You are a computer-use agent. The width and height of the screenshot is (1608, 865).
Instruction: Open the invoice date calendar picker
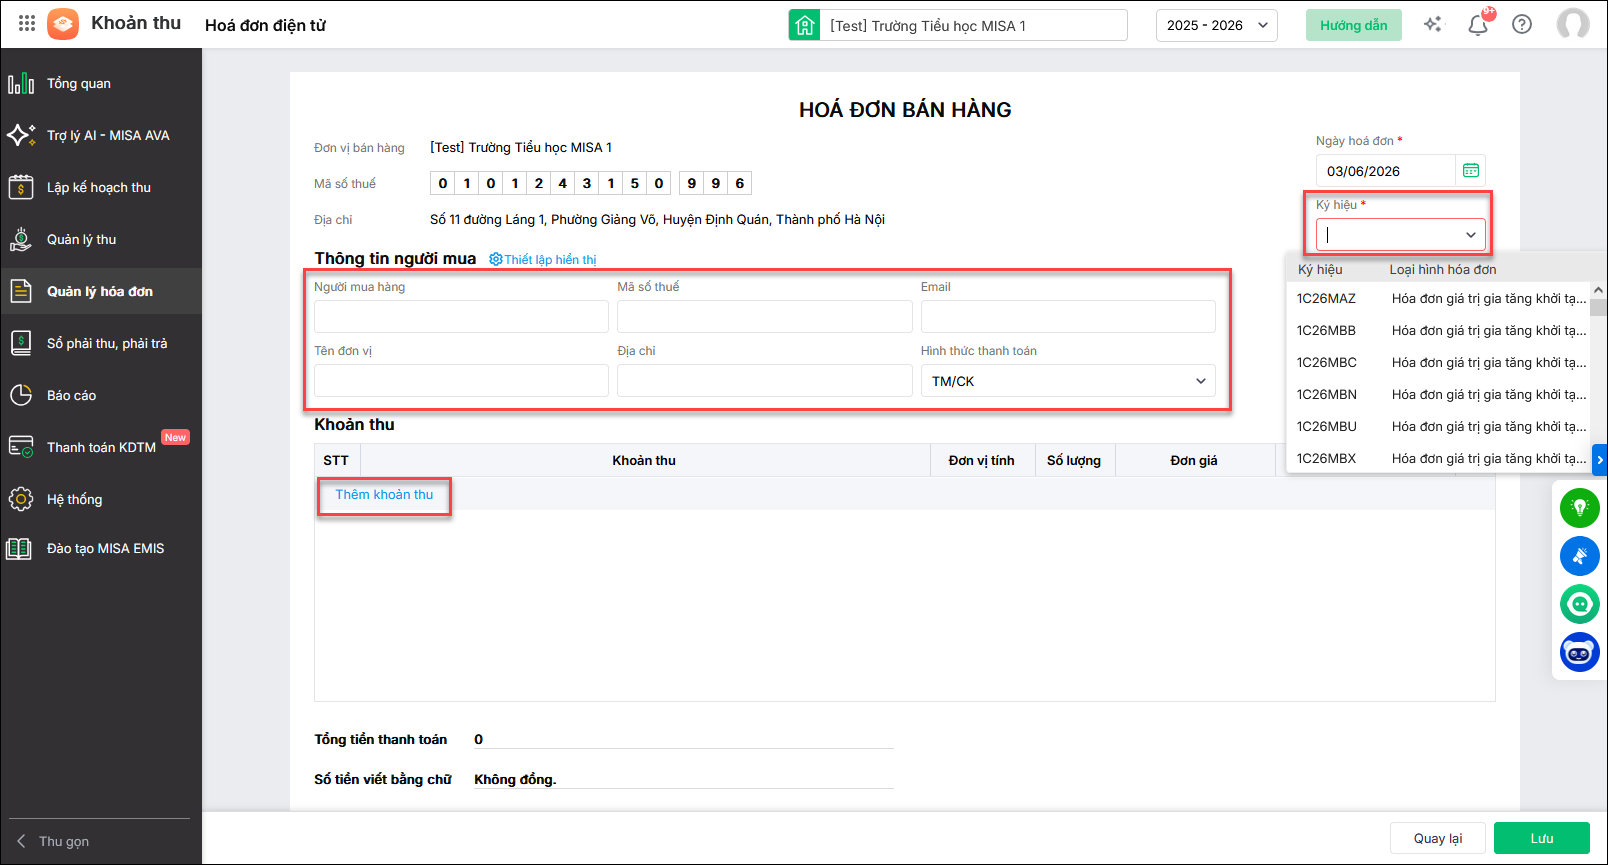point(1471,171)
